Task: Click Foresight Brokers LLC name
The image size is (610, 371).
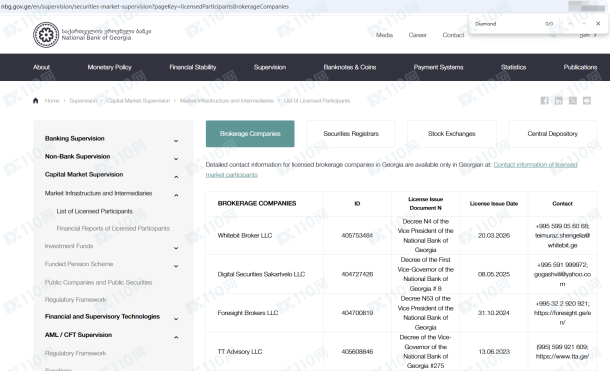Action: tap(248, 313)
